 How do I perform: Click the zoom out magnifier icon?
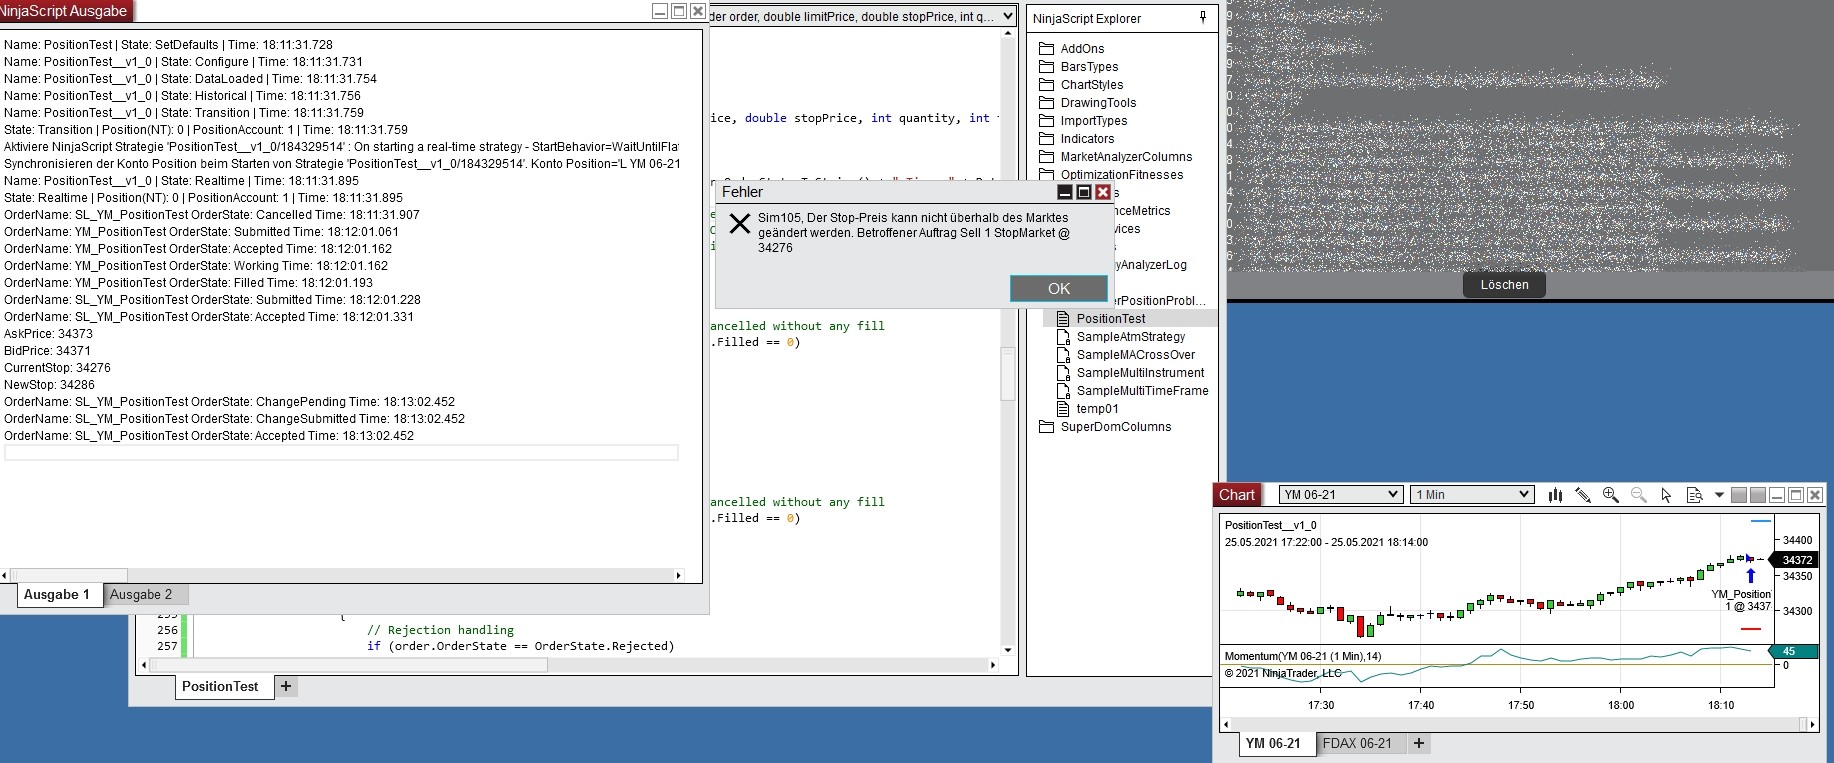coord(1638,495)
